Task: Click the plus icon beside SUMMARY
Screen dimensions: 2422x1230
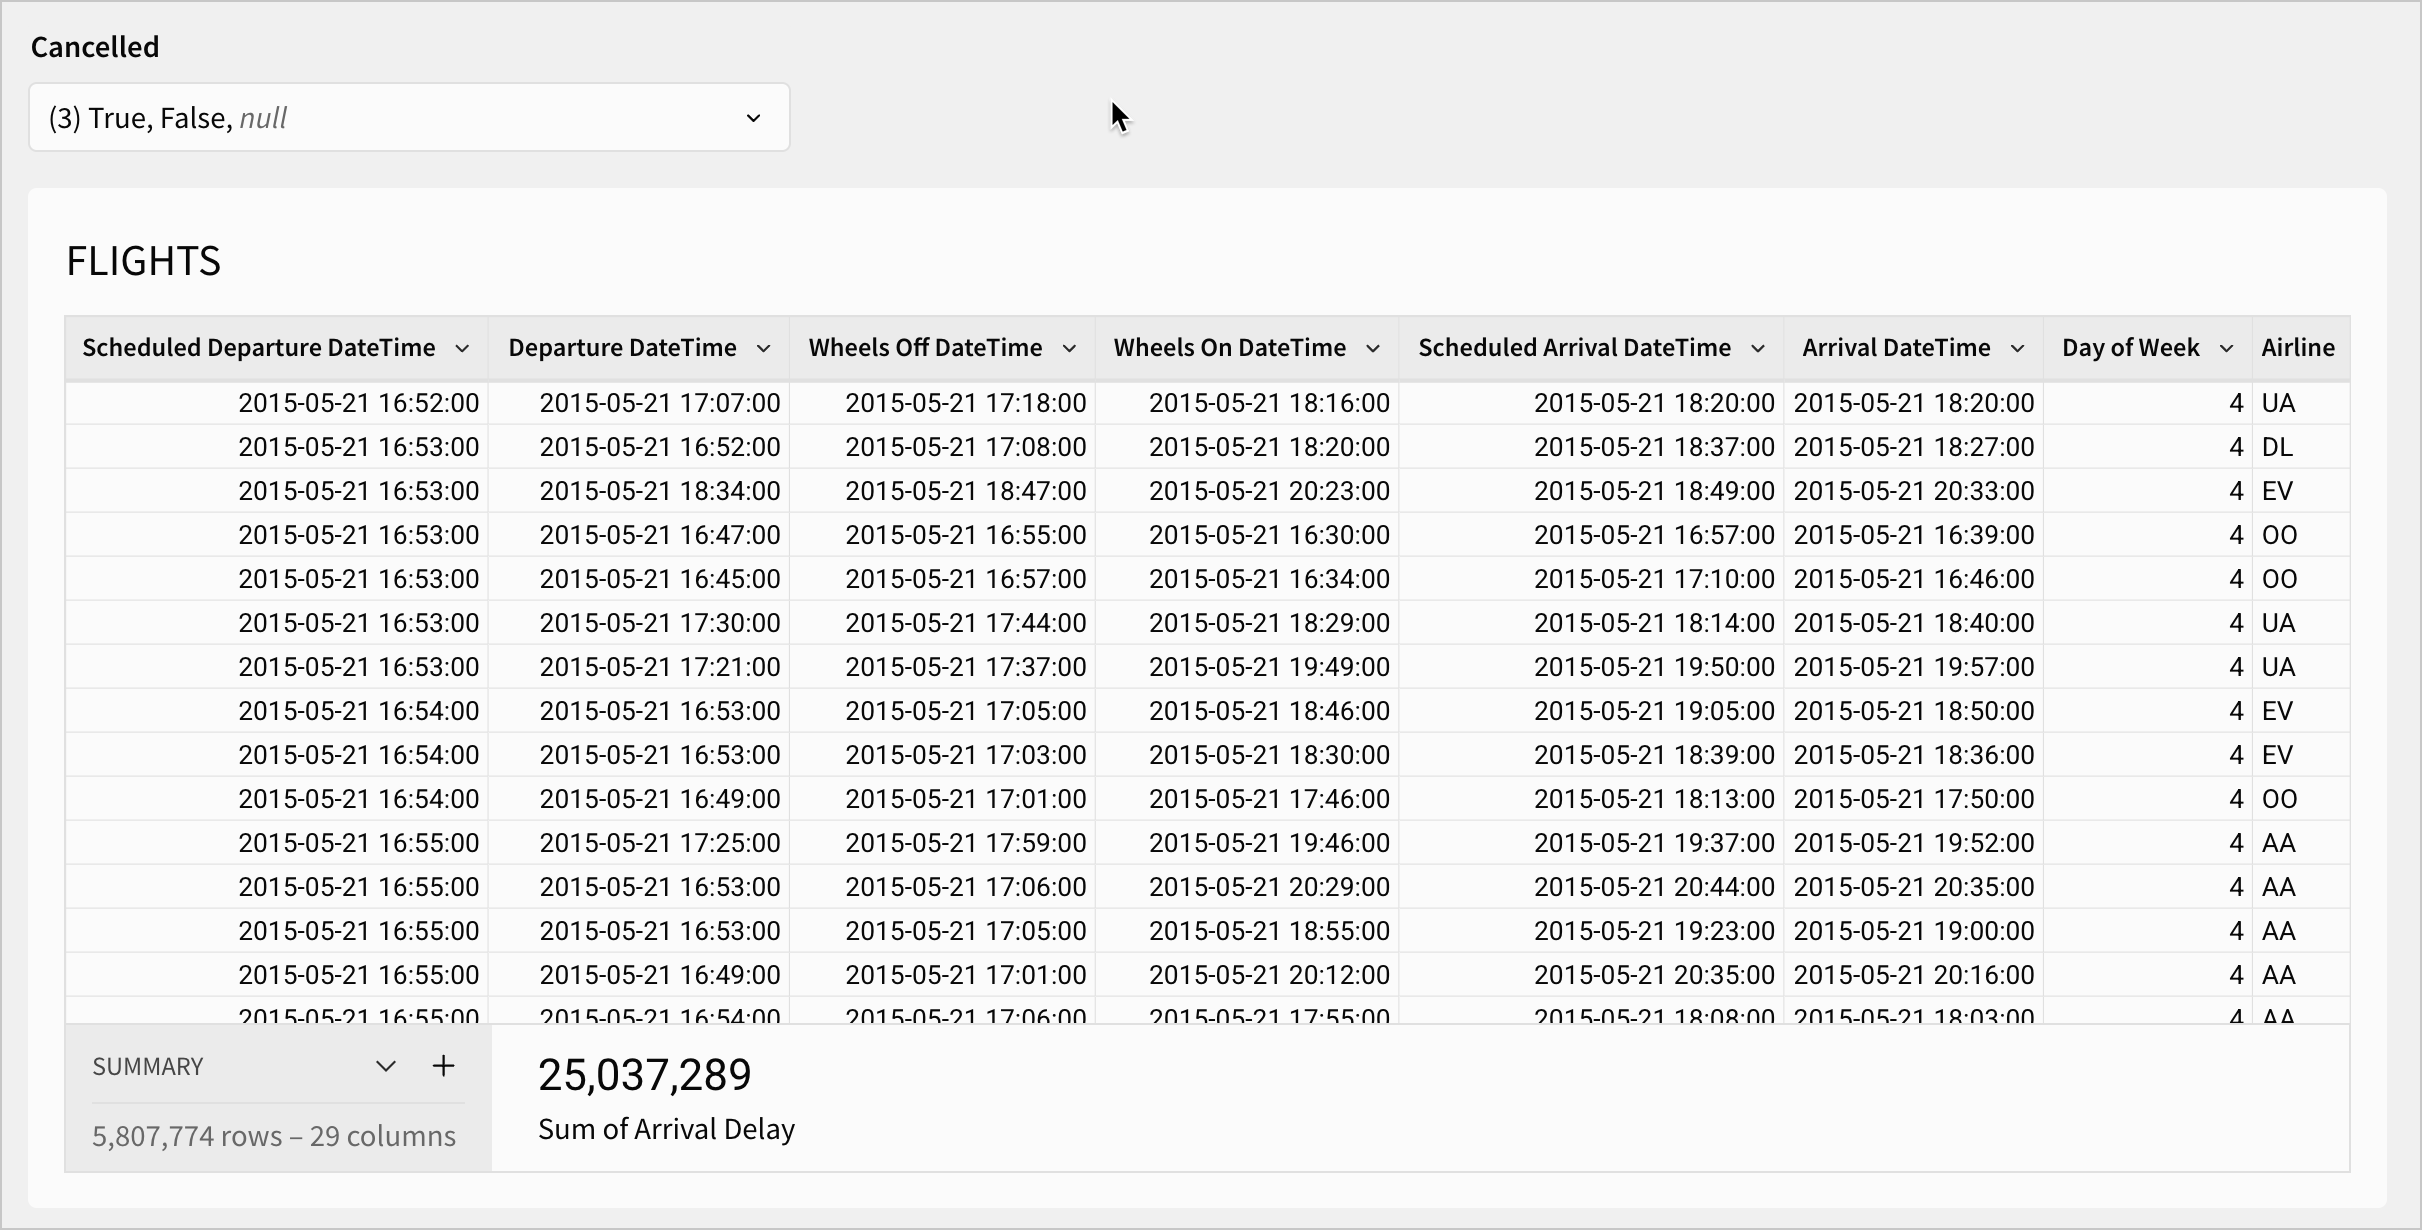Action: point(443,1066)
